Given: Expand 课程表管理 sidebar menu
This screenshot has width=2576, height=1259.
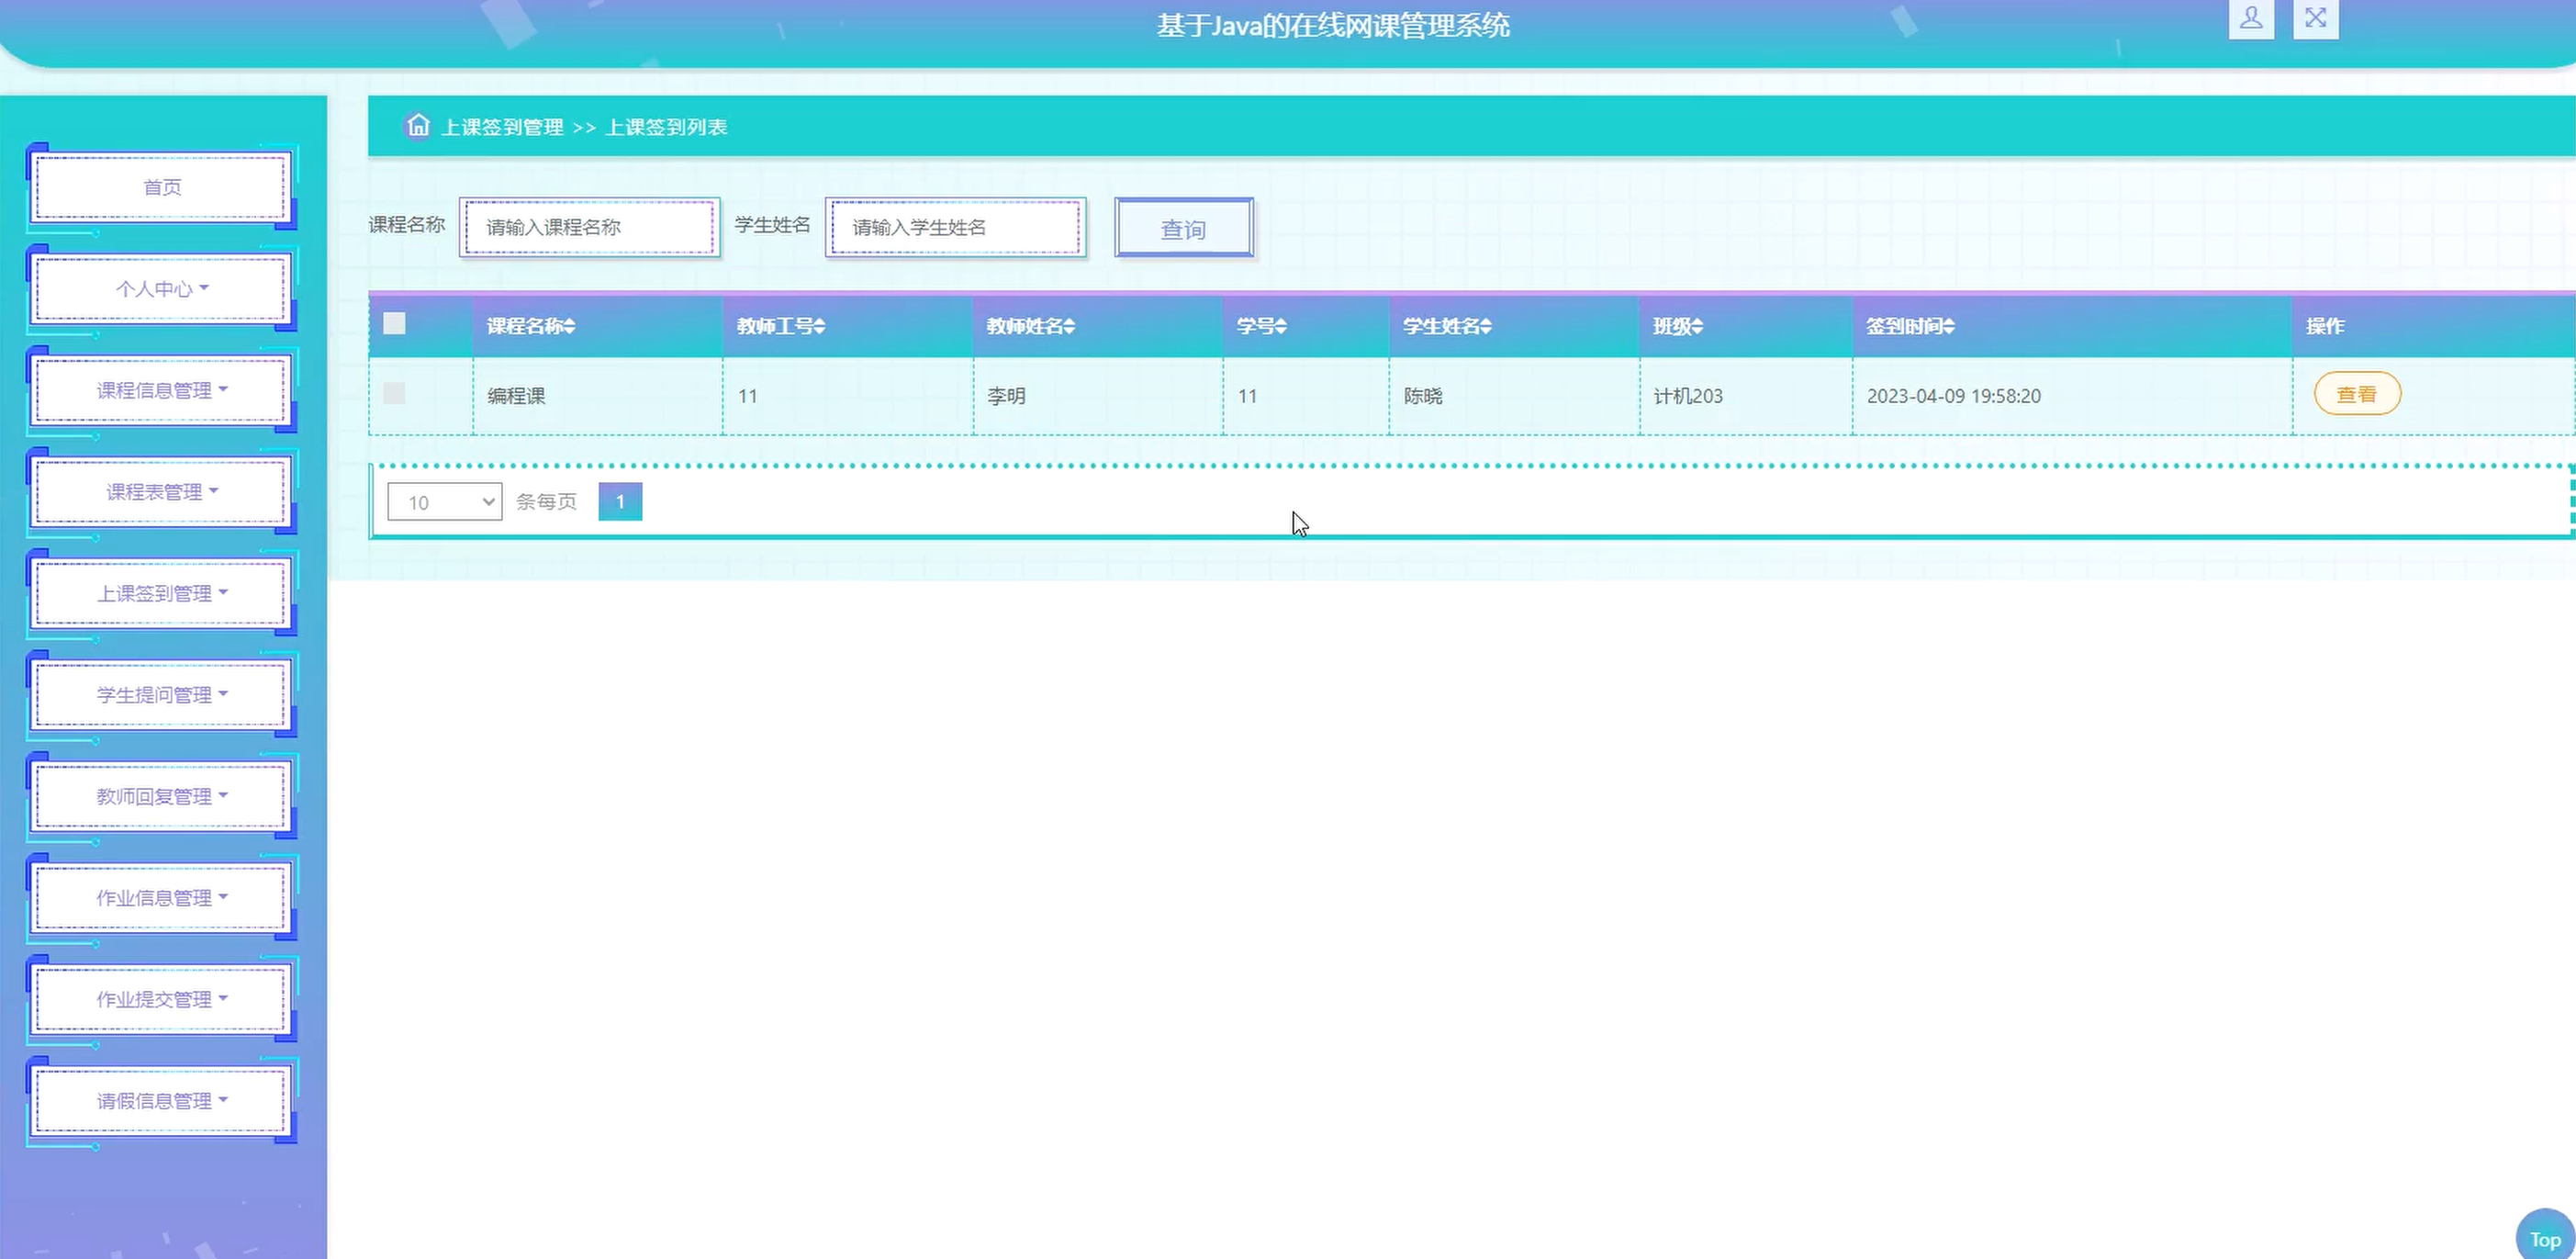Looking at the screenshot, I should pos(161,492).
